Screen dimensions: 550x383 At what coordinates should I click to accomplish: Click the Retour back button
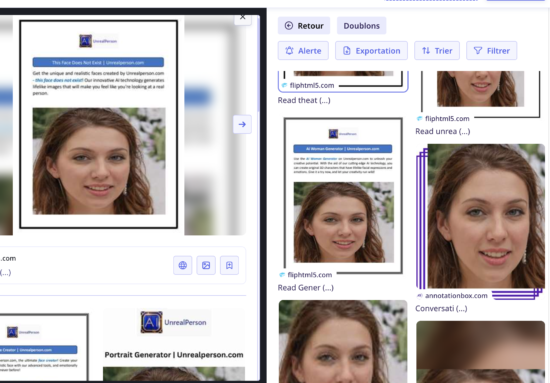click(304, 26)
